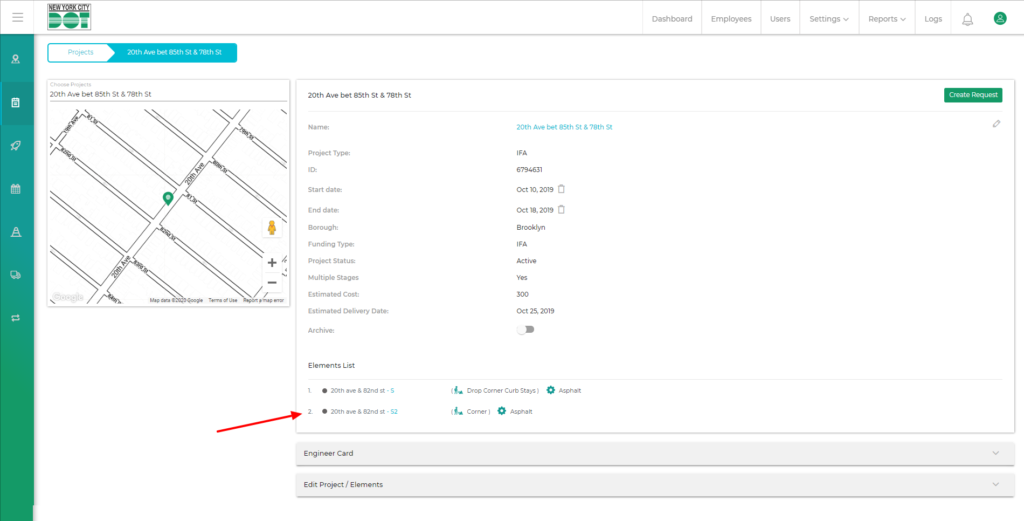Click calendar icon next to End date
Screen dimensions: 1024x521
pyautogui.click(x=561, y=210)
